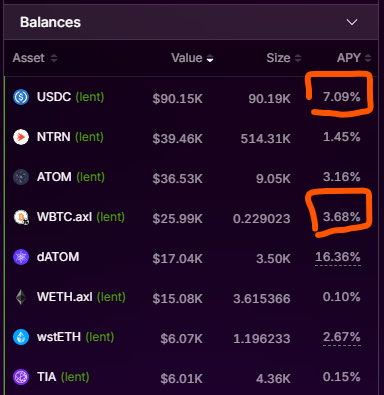
Task: Sort by Asset column arrows
Action: [54, 58]
